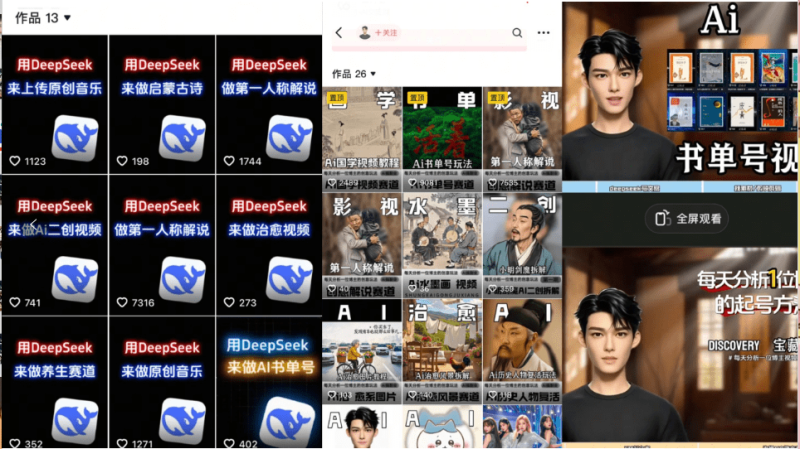This screenshot has width=800, height=449.
Task: Toggle the heart on the 7316-like video
Action: 122,303
